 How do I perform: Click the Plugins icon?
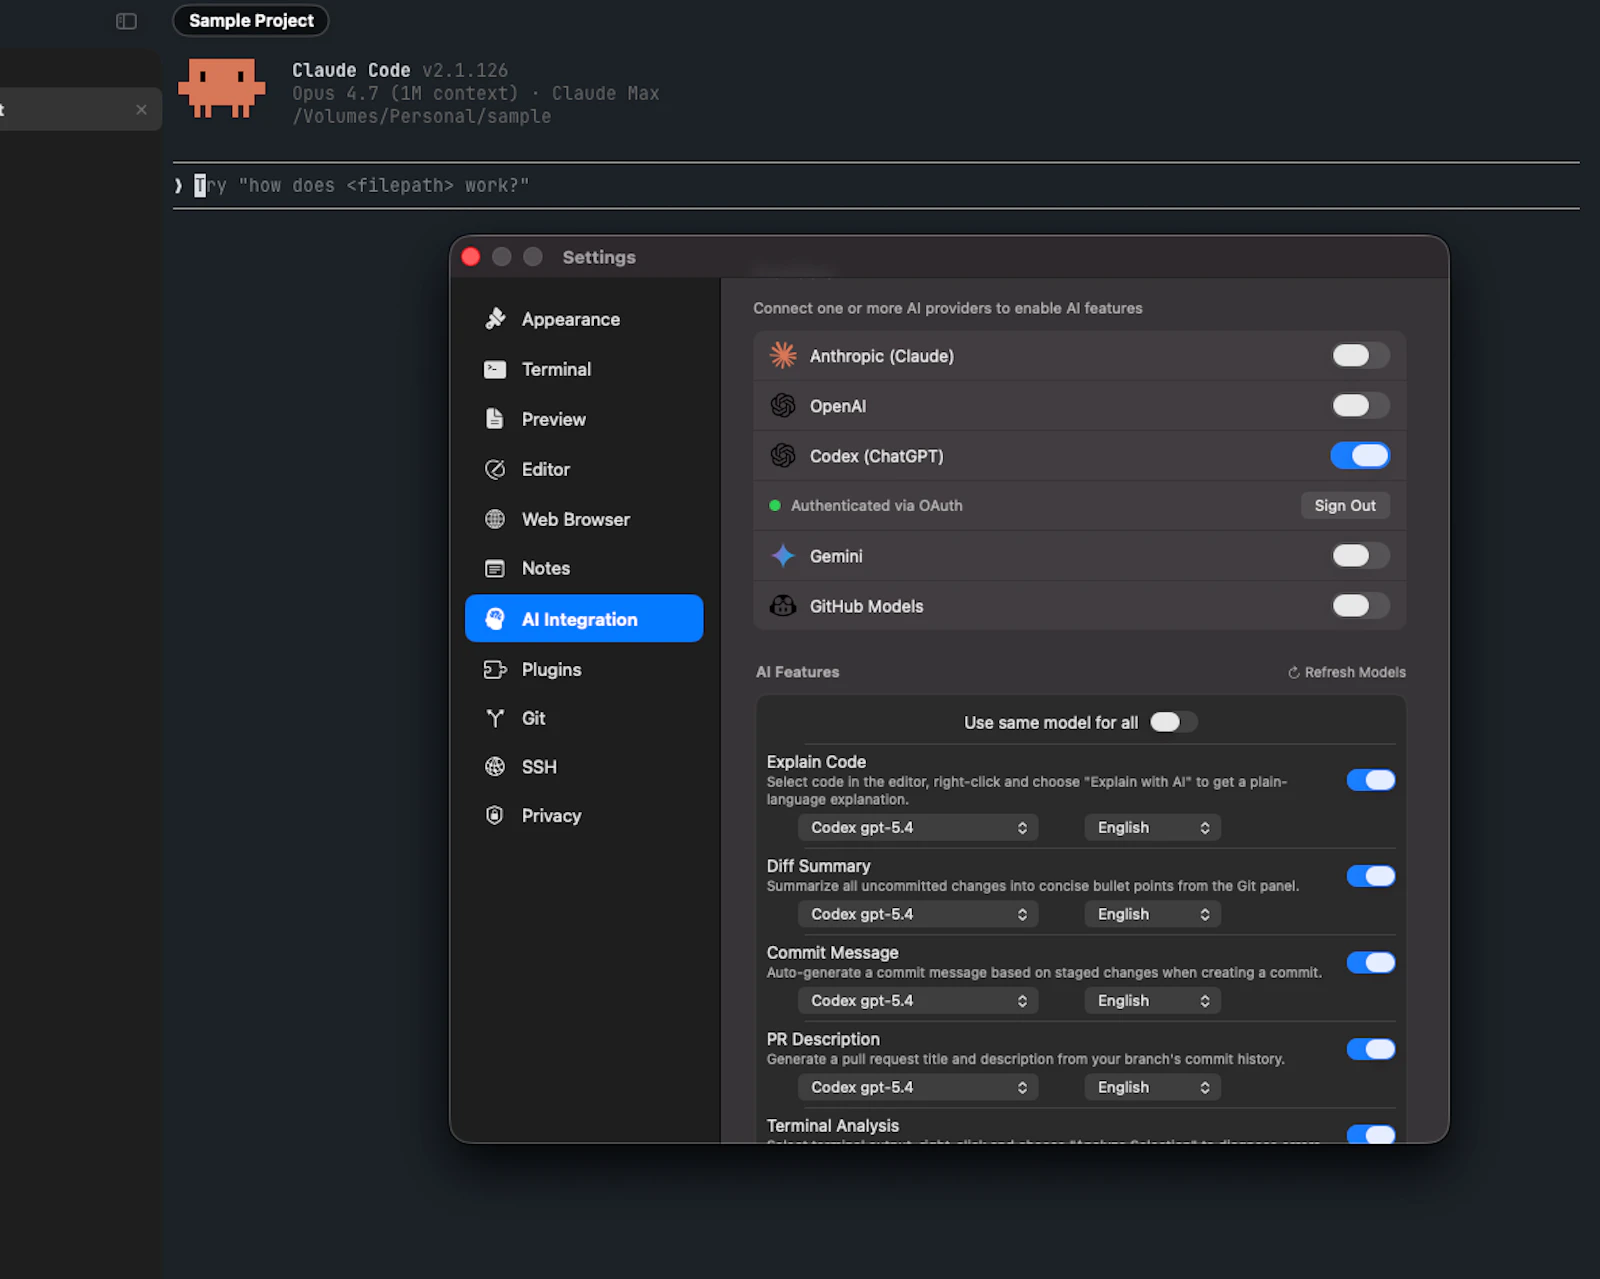point(495,669)
